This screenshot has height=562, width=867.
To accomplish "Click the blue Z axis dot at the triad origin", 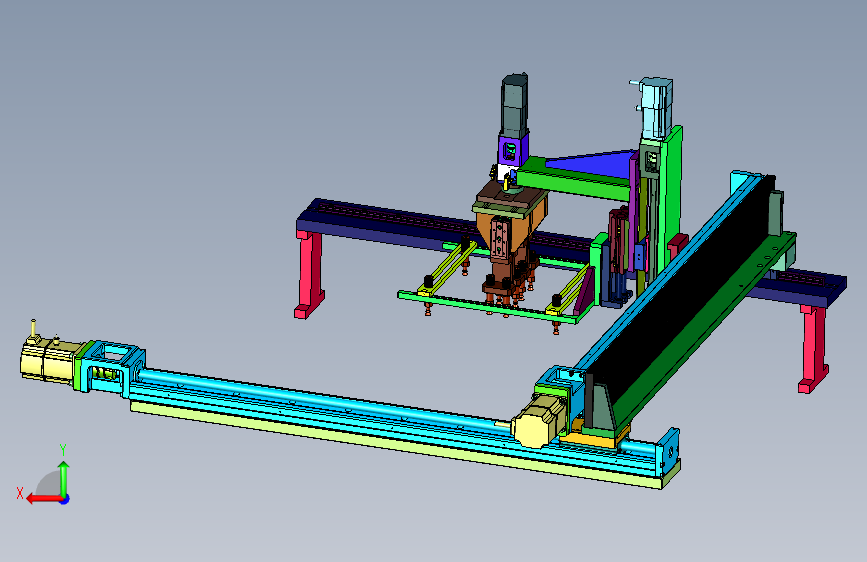I will [x=65, y=499].
